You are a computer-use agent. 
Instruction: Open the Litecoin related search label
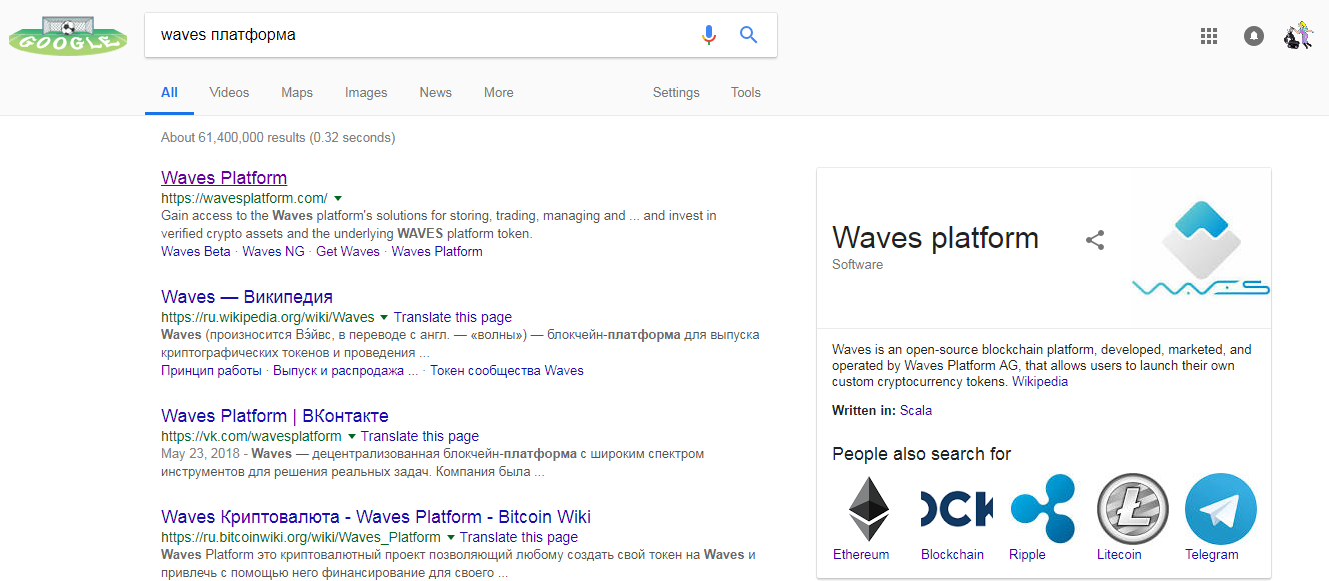[1119, 555]
